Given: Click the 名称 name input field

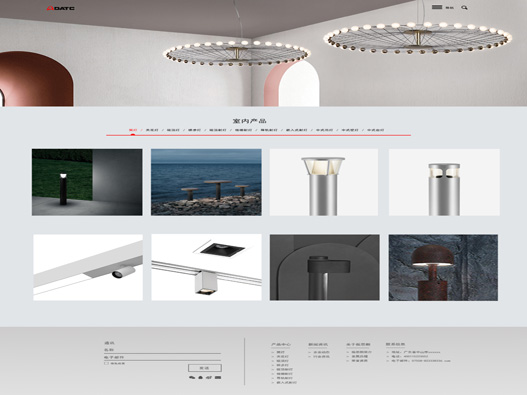Looking at the screenshot, I should [x=162, y=350].
